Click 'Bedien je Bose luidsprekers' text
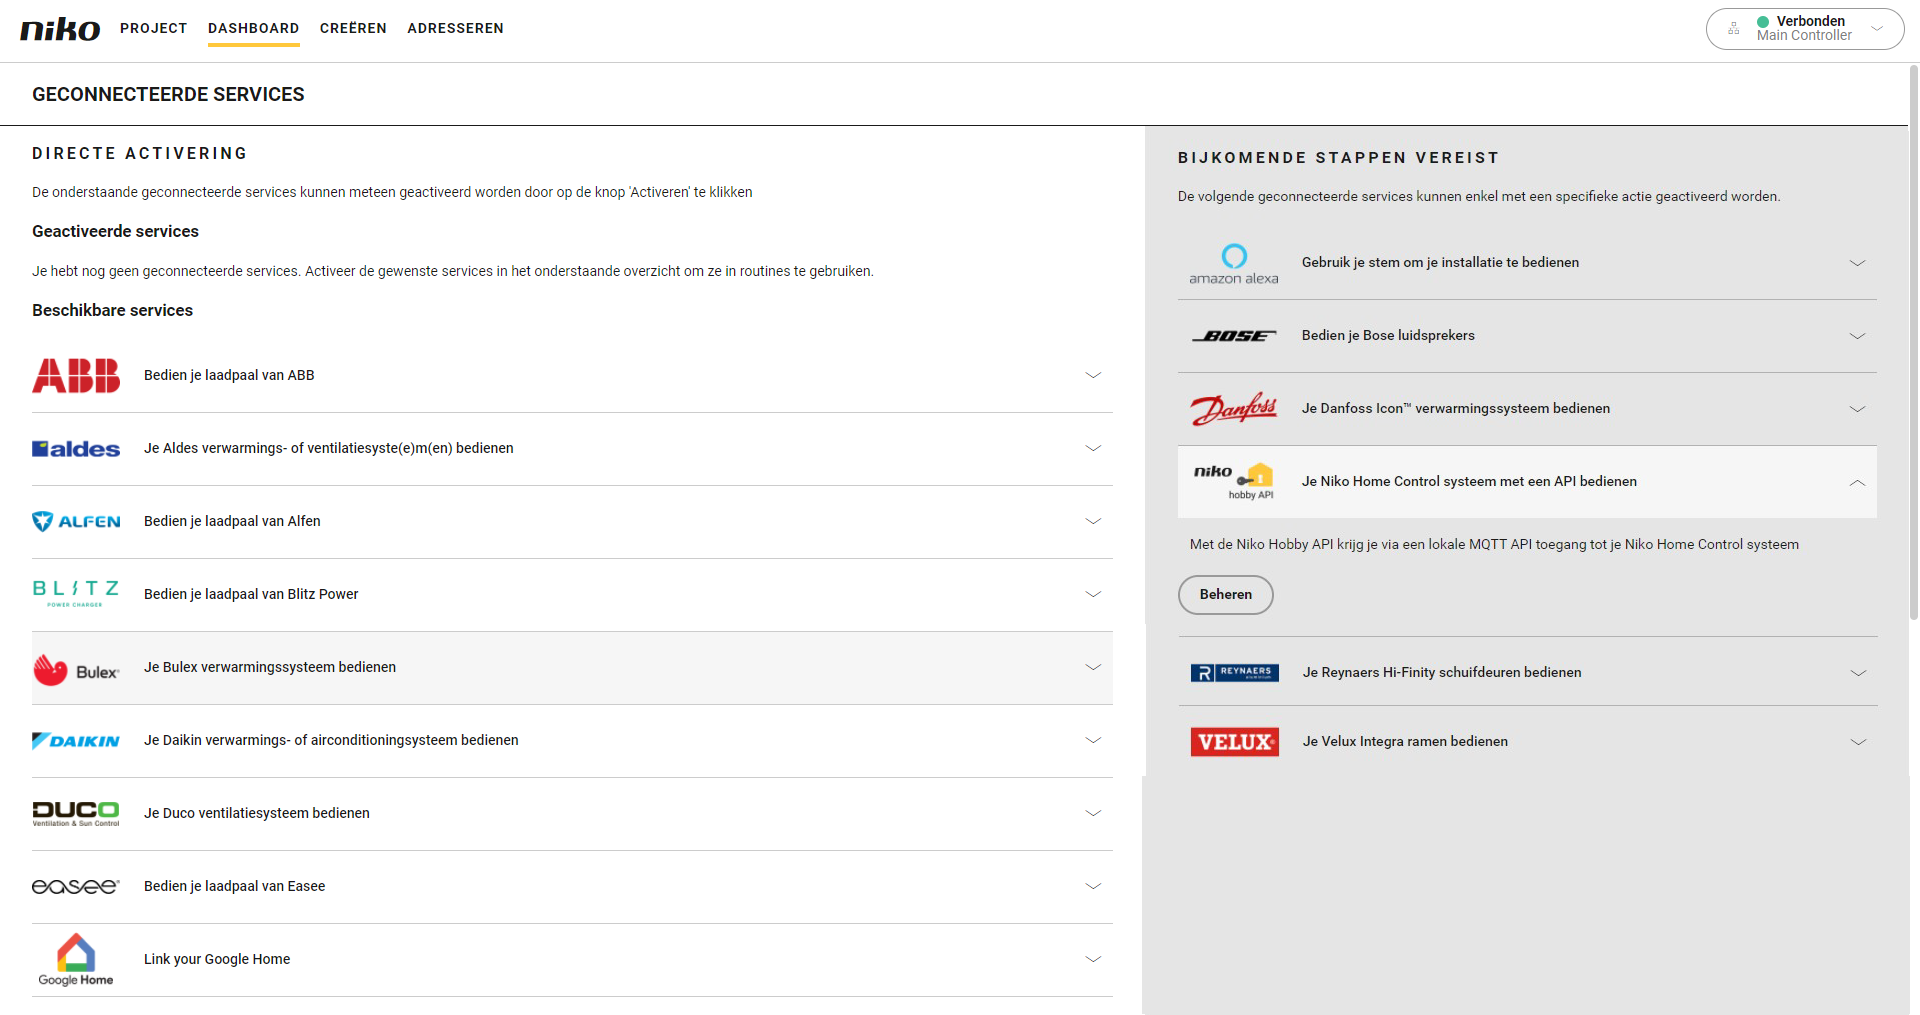1920x1015 pixels. [x=1388, y=335]
